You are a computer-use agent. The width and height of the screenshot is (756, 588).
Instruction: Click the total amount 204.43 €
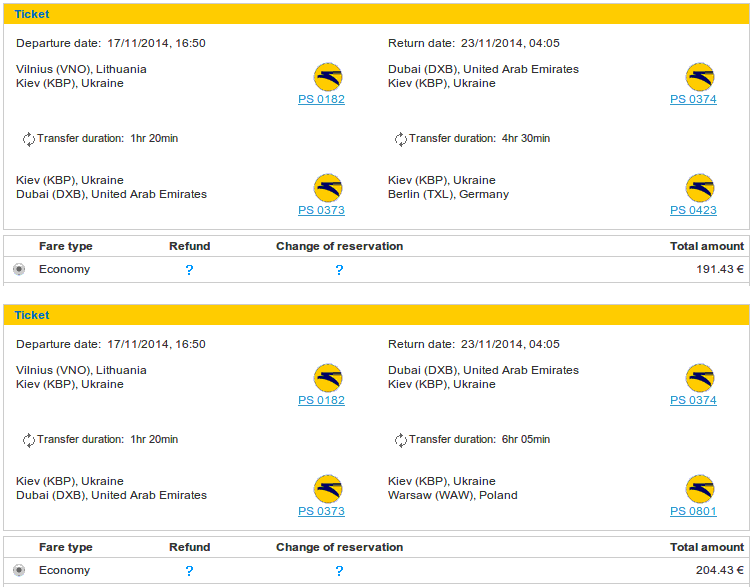[719, 570]
